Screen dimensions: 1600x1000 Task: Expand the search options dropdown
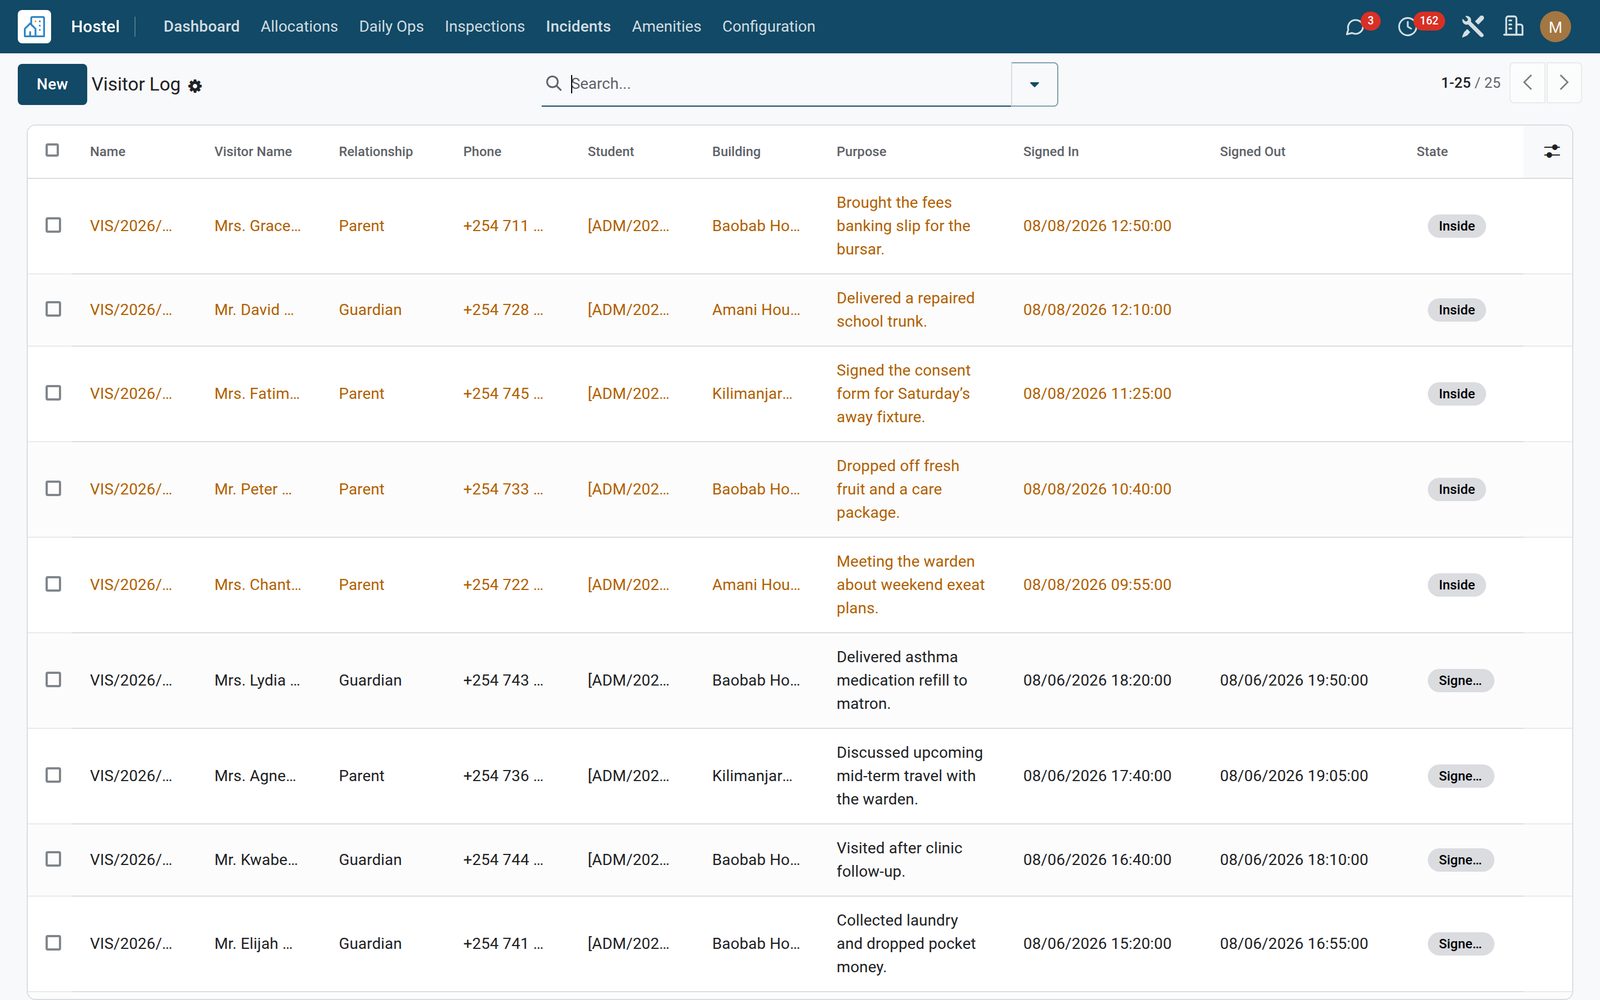pyautogui.click(x=1034, y=84)
